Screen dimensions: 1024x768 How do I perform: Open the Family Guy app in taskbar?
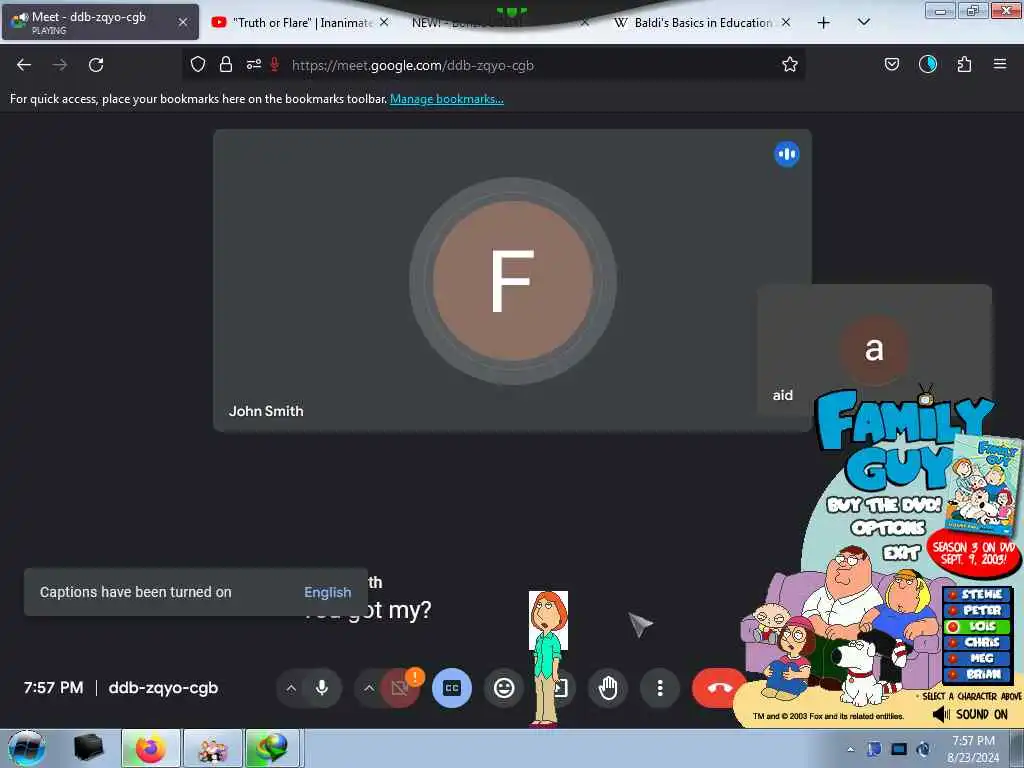(212, 748)
